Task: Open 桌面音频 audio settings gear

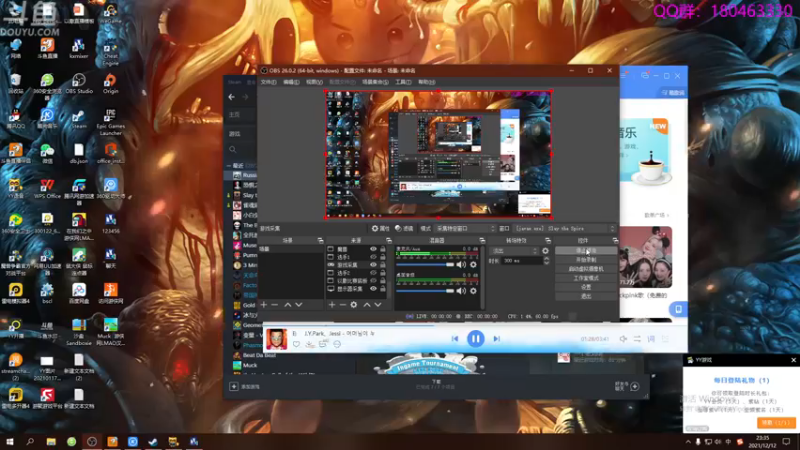Action: point(473,291)
